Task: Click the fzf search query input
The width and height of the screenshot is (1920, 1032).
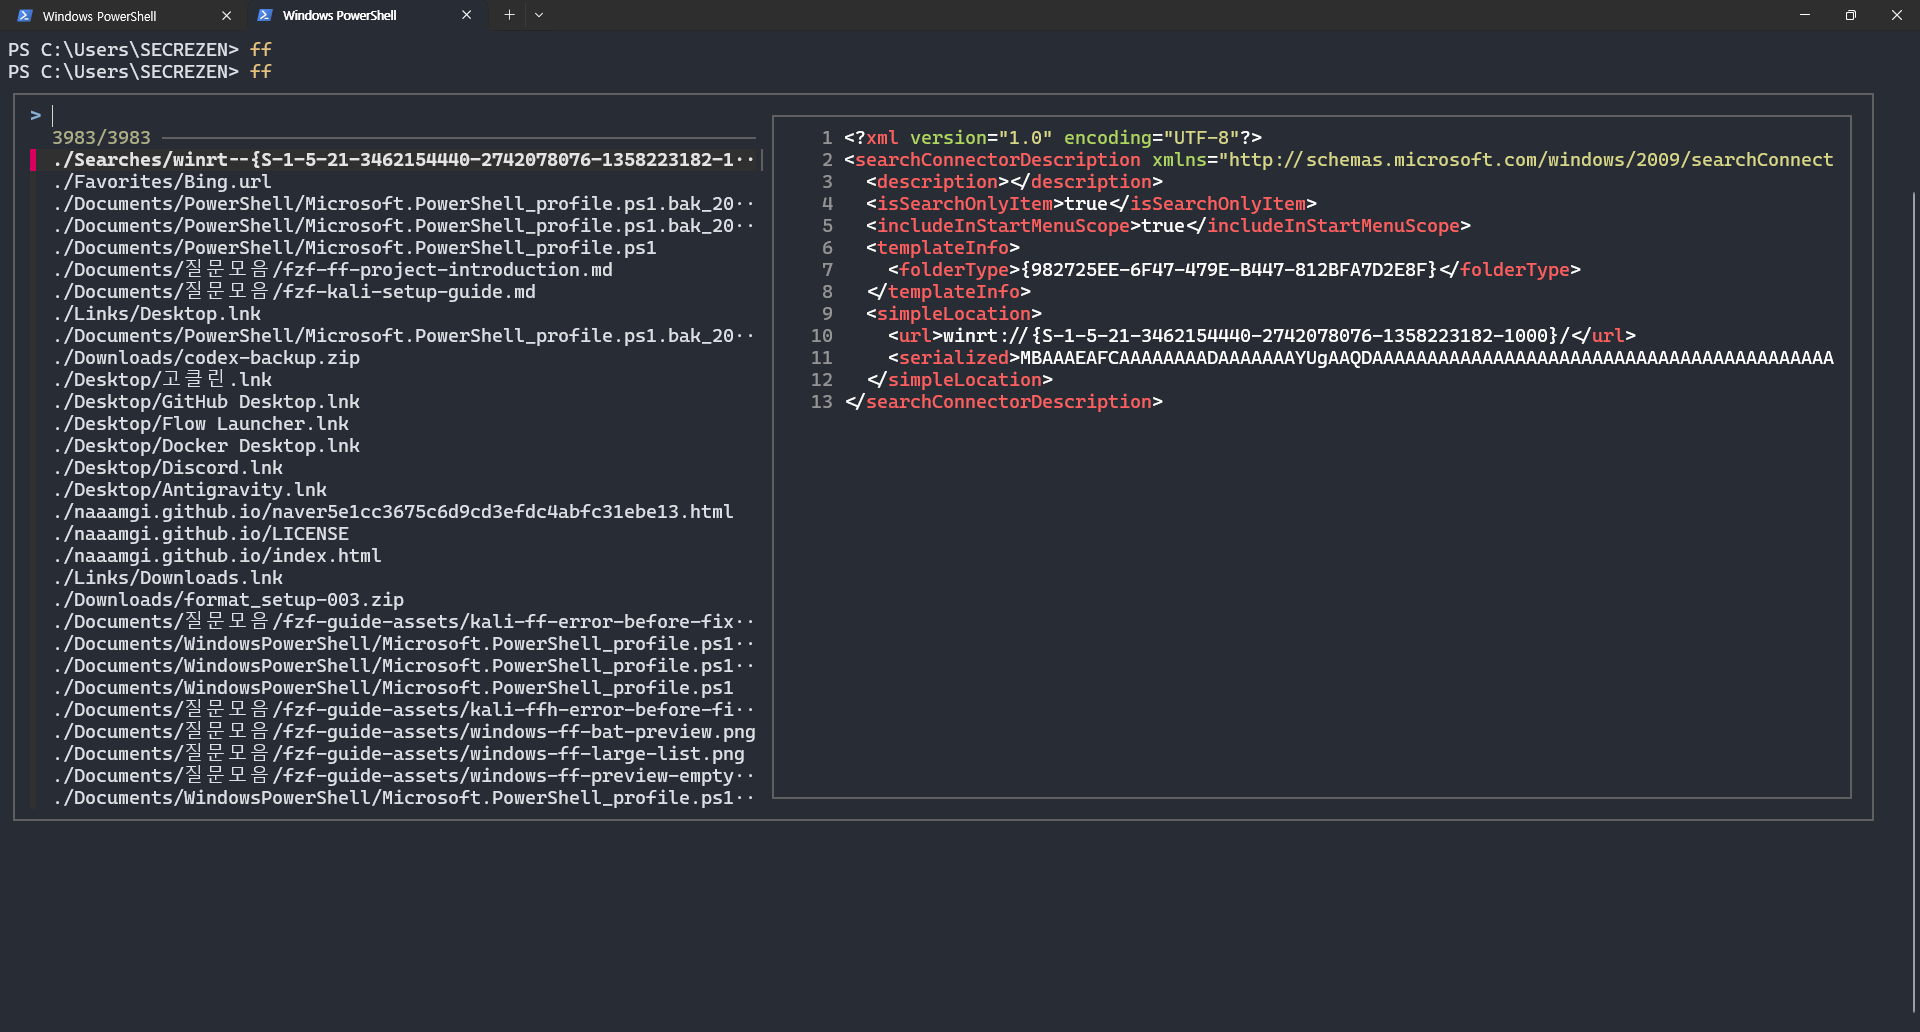Action: 400,115
